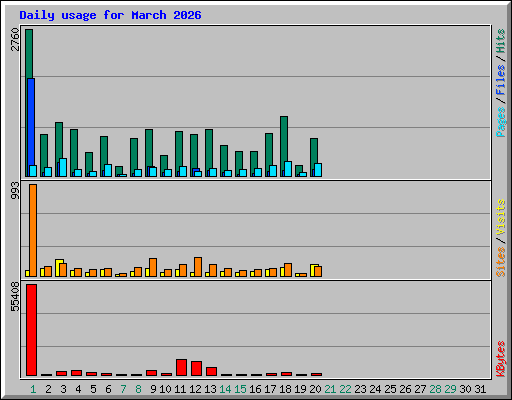Image resolution: width=512 pixels, height=400 pixels.
Task: Click day 17 label on the x-axis
Action: click(x=270, y=389)
